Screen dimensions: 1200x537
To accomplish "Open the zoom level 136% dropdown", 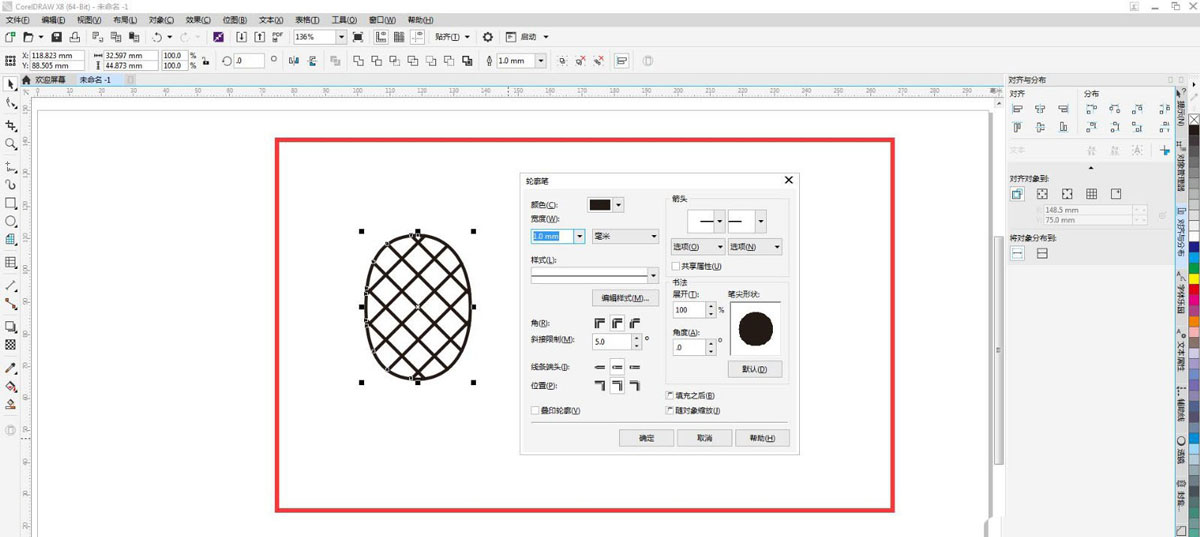I will (341, 37).
